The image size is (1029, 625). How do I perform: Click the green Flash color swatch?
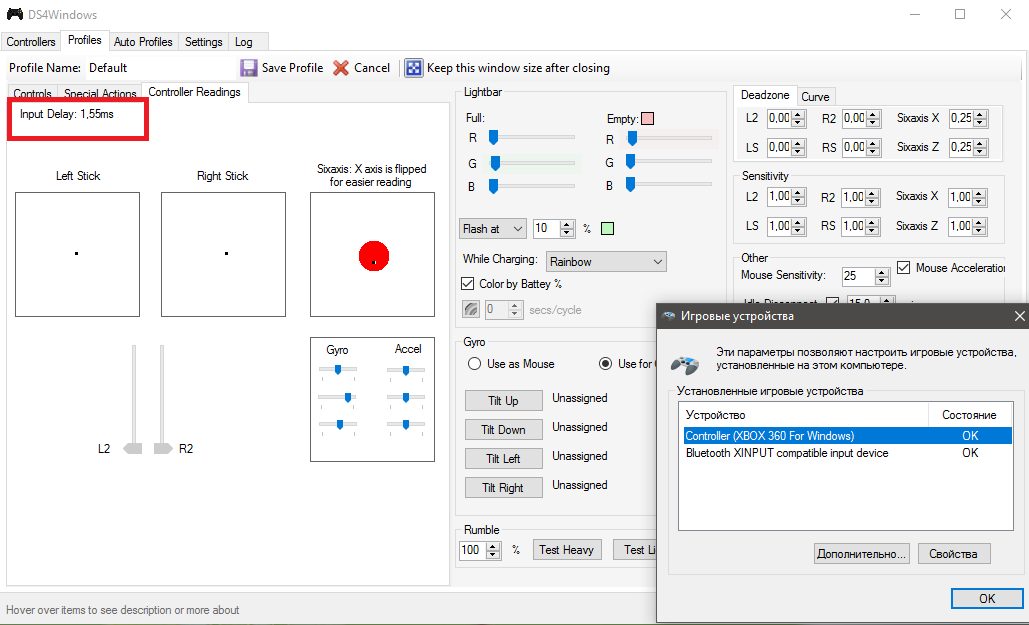tap(607, 228)
